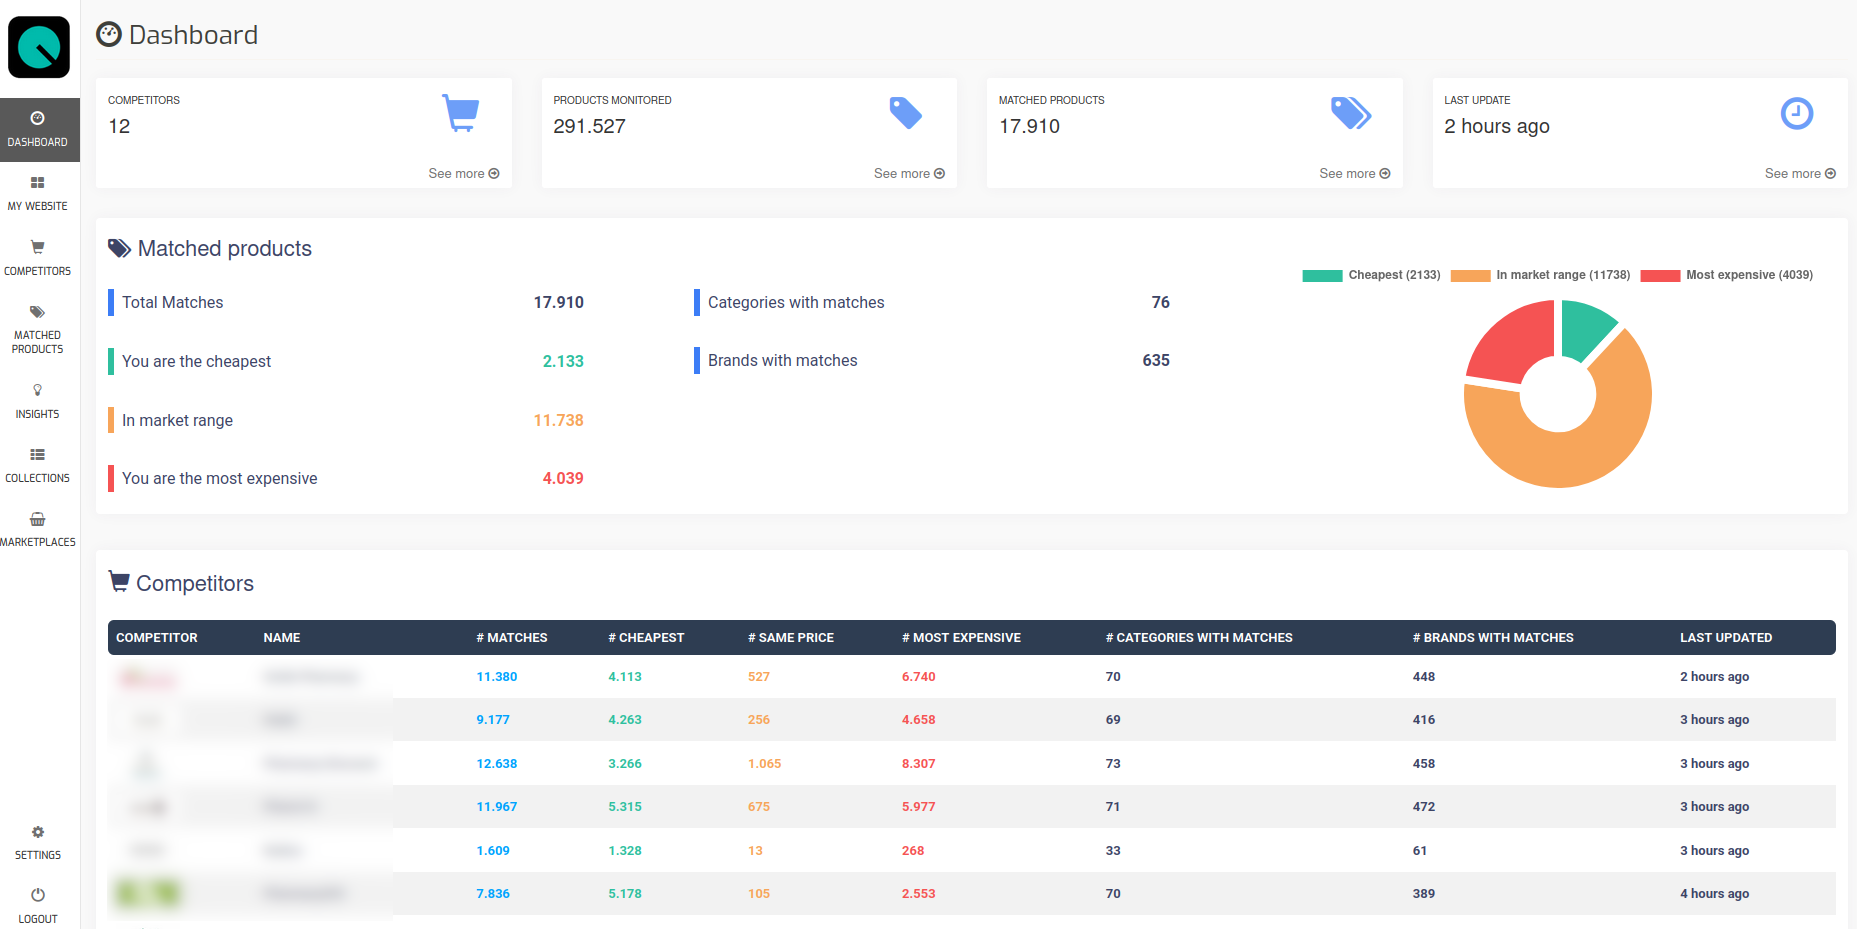Toggle In market range legend item
This screenshot has width=1857, height=929.
(x=1540, y=275)
